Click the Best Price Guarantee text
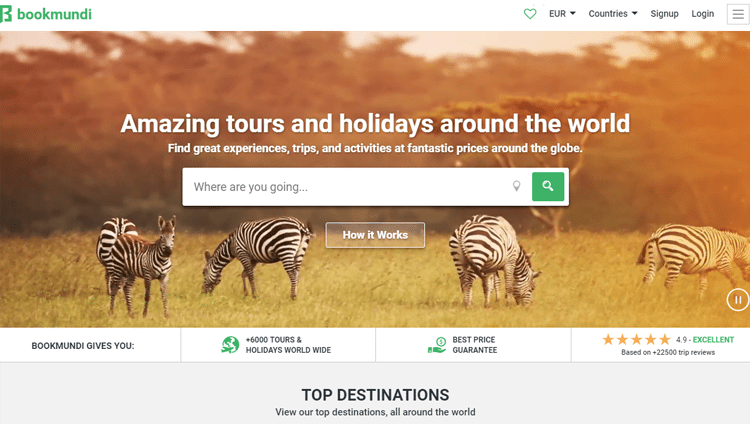Image resolution: width=750 pixels, height=424 pixels. 474,345
